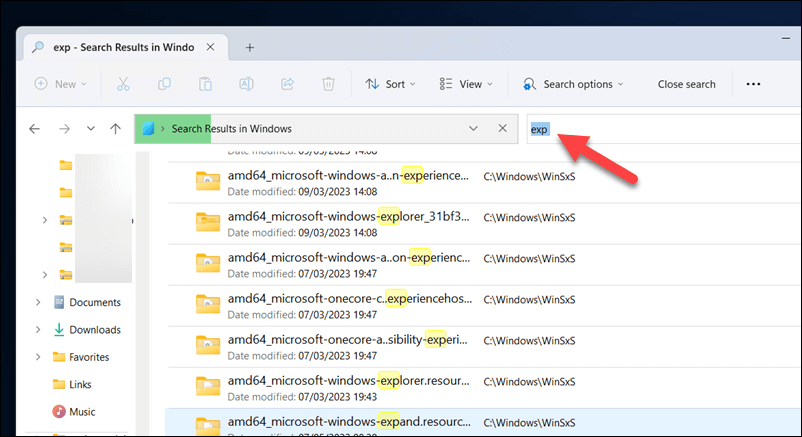802x437 pixels.
Task: Go back with the left arrow
Action: coord(35,129)
